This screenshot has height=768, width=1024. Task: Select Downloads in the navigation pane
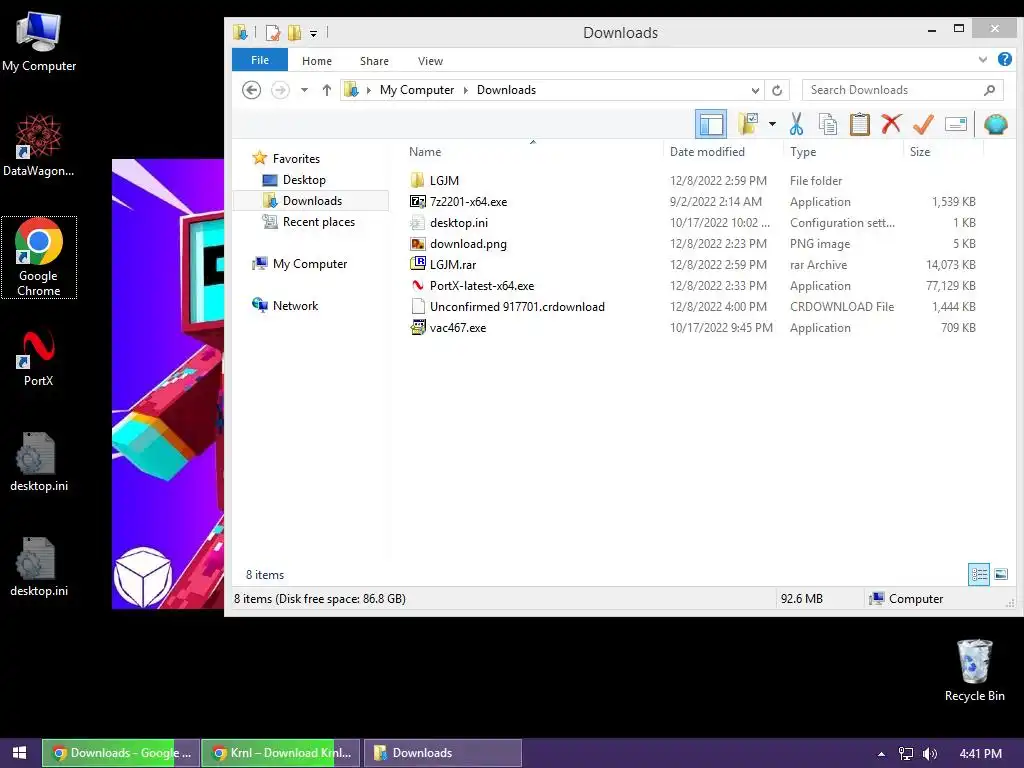(x=311, y=200)
